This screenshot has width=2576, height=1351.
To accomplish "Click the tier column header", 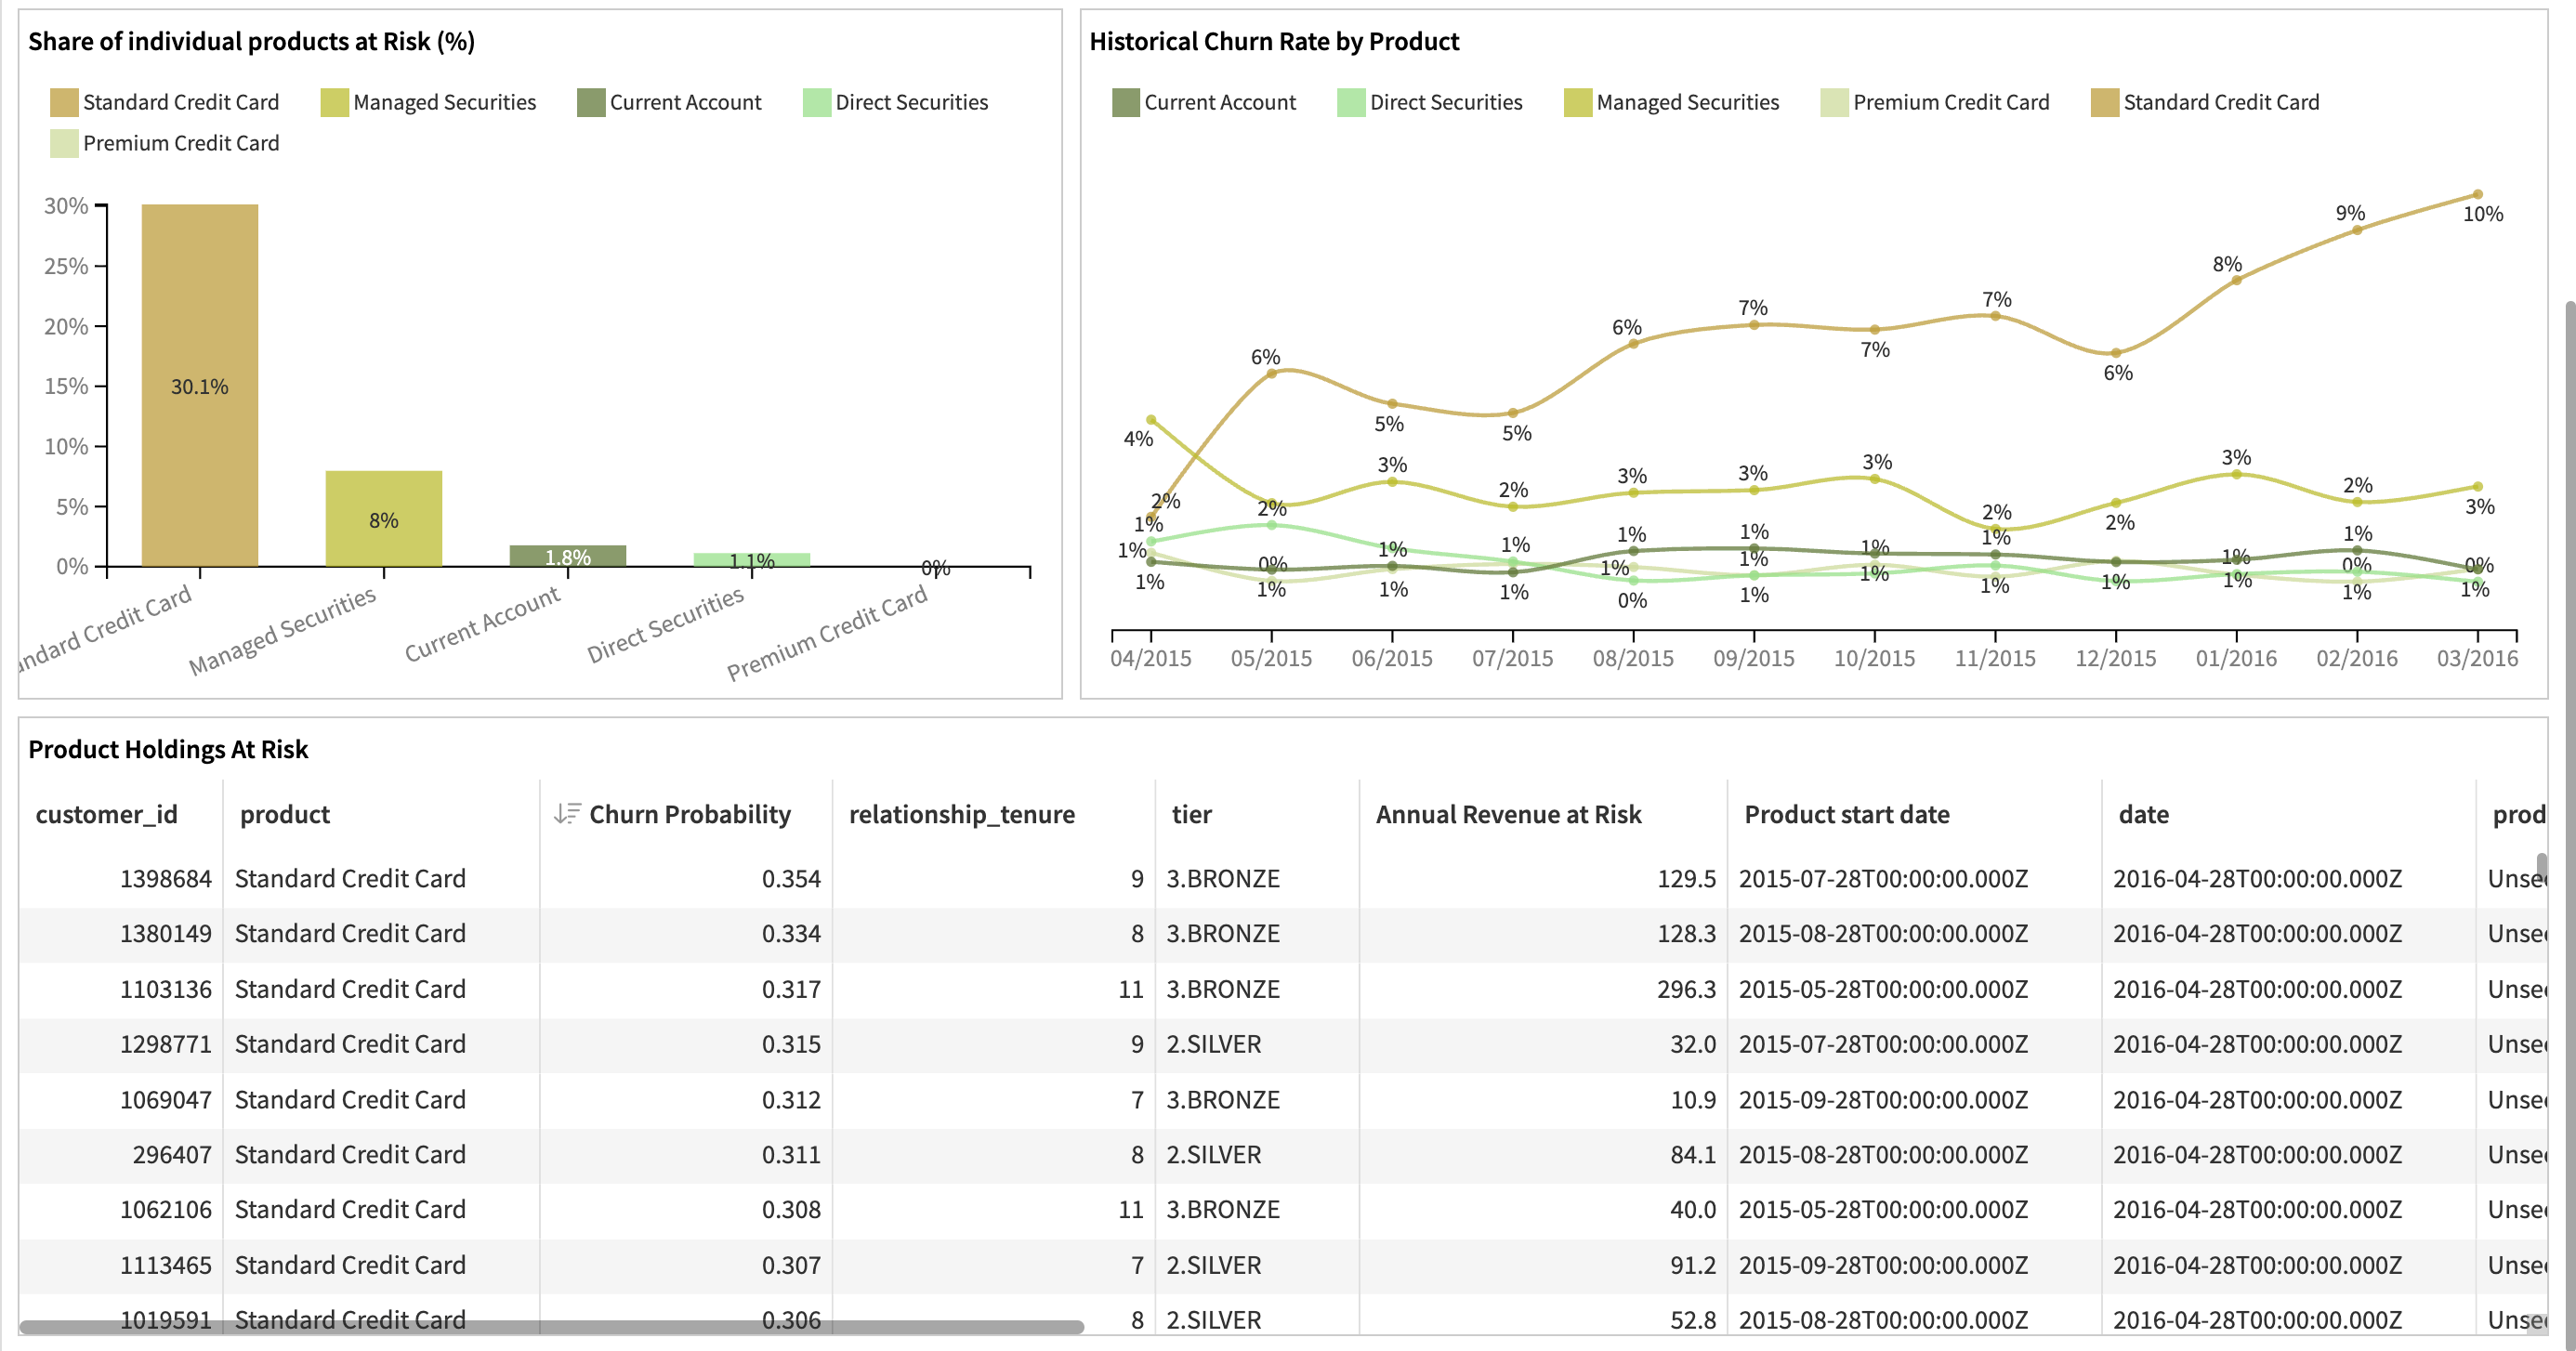I will pyautogui.click(x=1191, y=813).
